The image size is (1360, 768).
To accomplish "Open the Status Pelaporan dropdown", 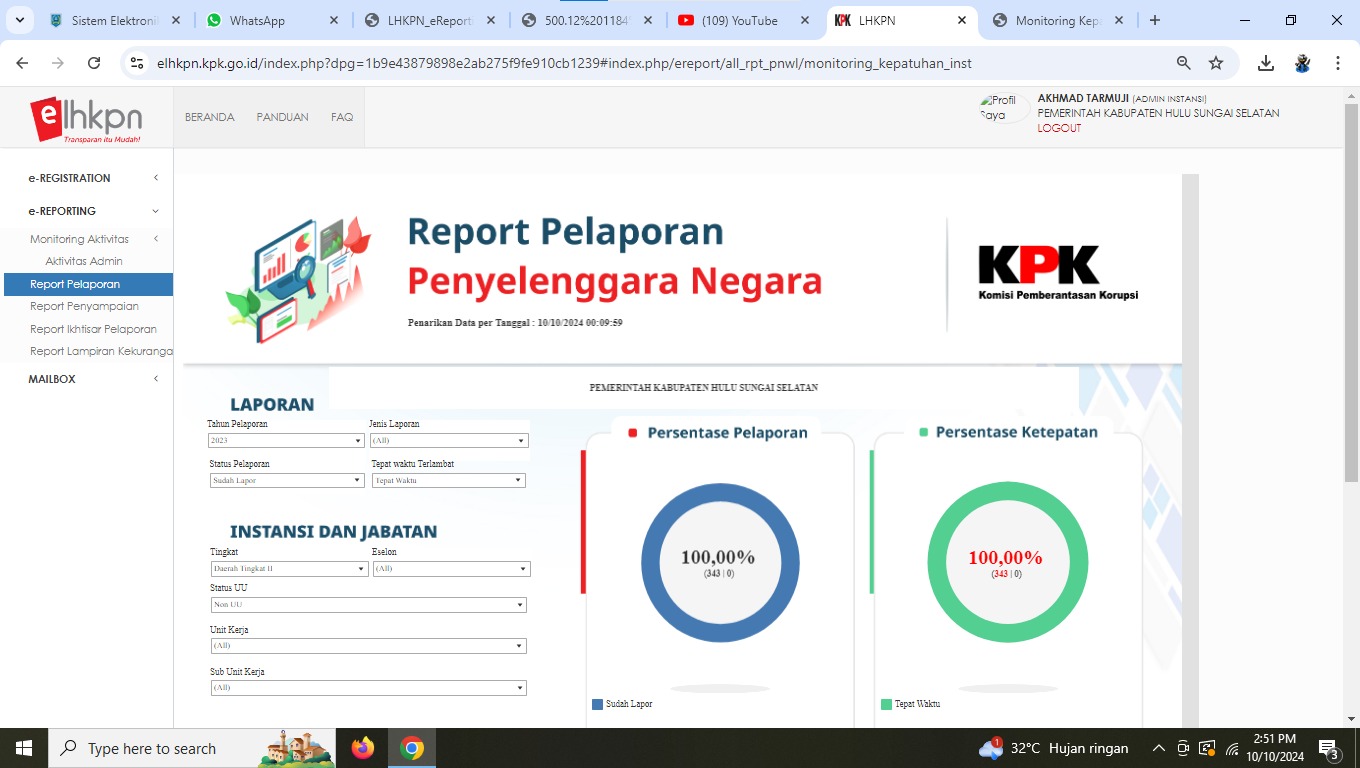I will (x=286, y=480).
